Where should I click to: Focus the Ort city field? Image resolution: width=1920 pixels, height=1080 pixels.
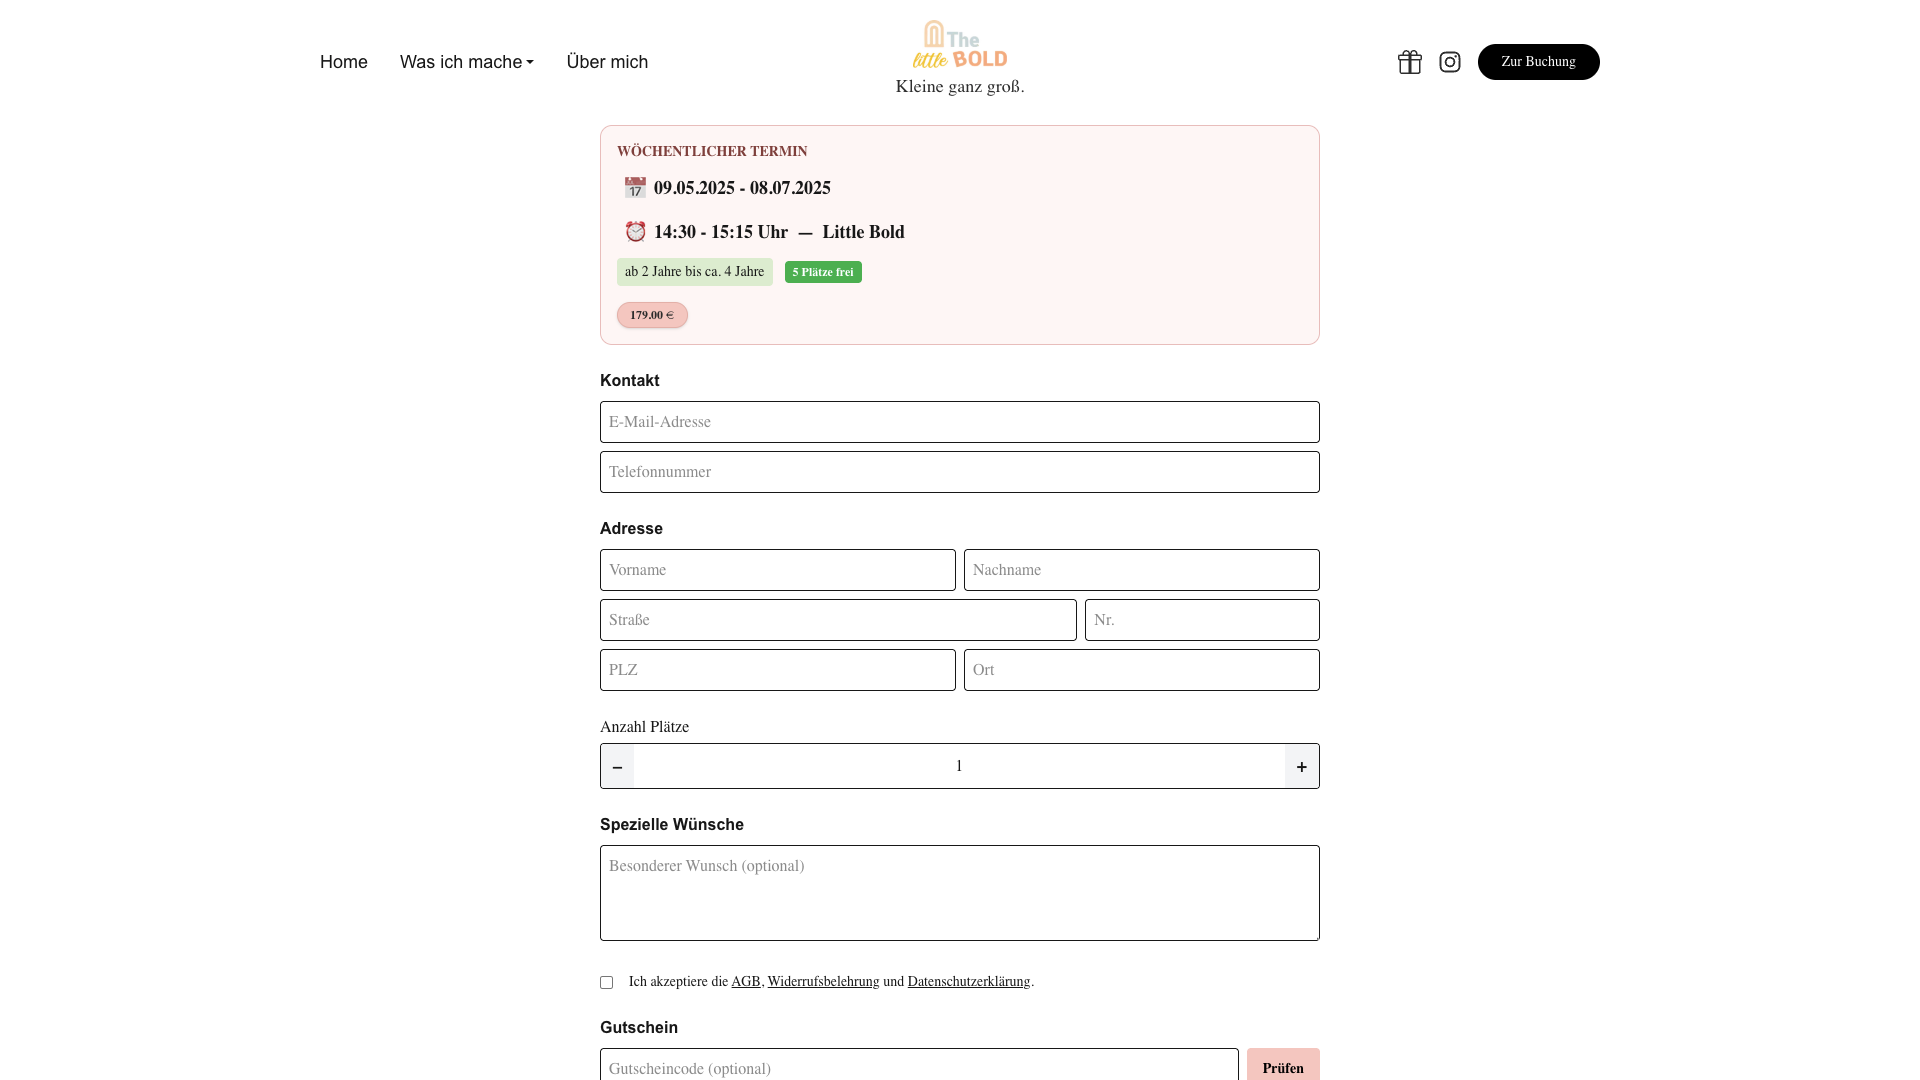click(x=1142, y=670)
